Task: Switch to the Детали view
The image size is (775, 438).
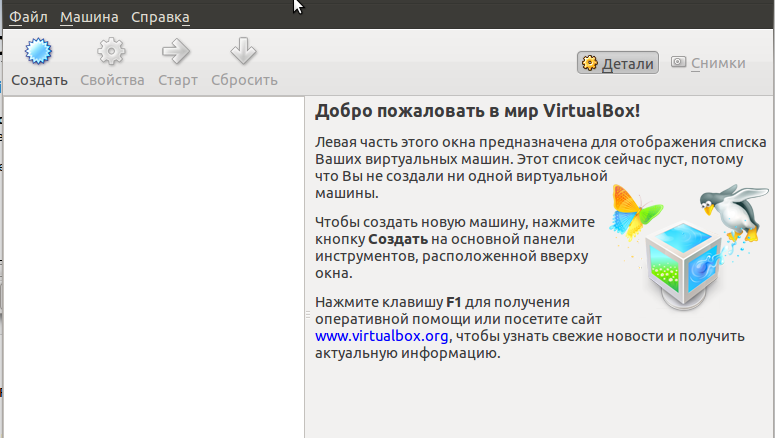Action: pyautogui.click(x=618, y=63)
